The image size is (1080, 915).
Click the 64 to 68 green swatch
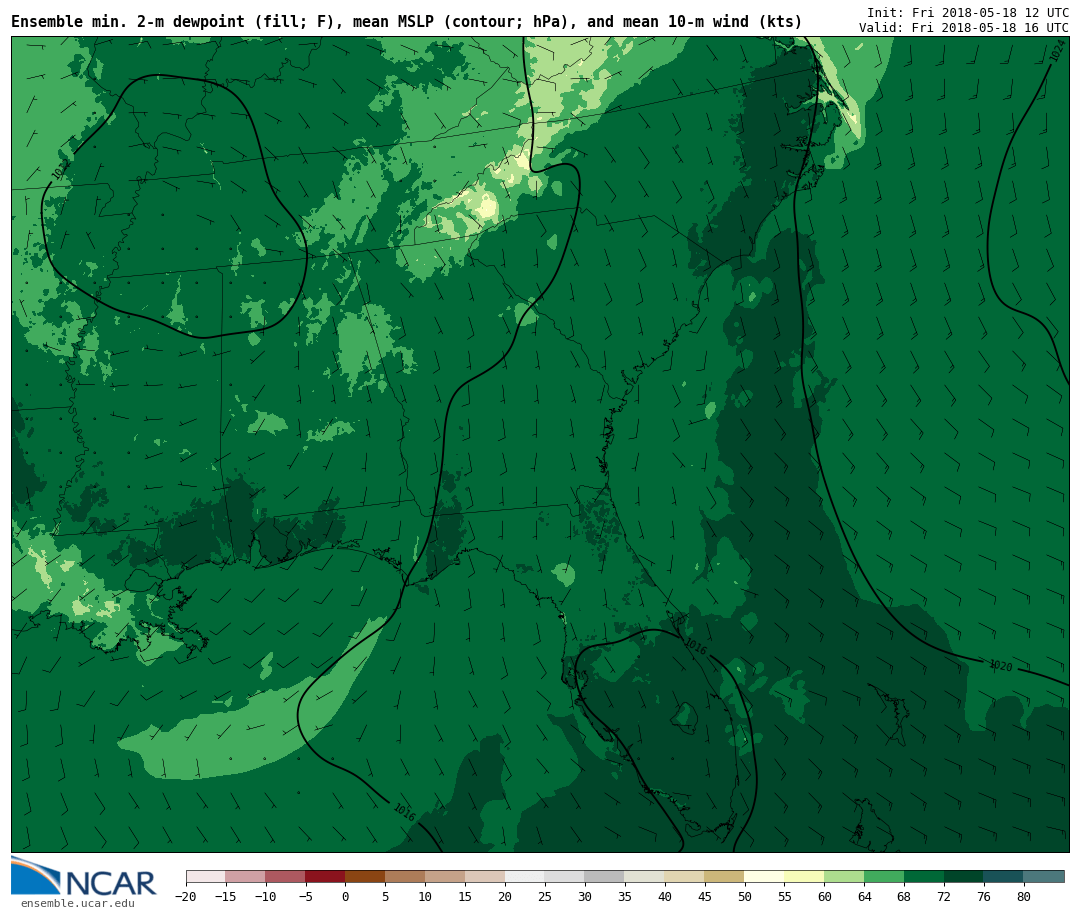(884, 876)
